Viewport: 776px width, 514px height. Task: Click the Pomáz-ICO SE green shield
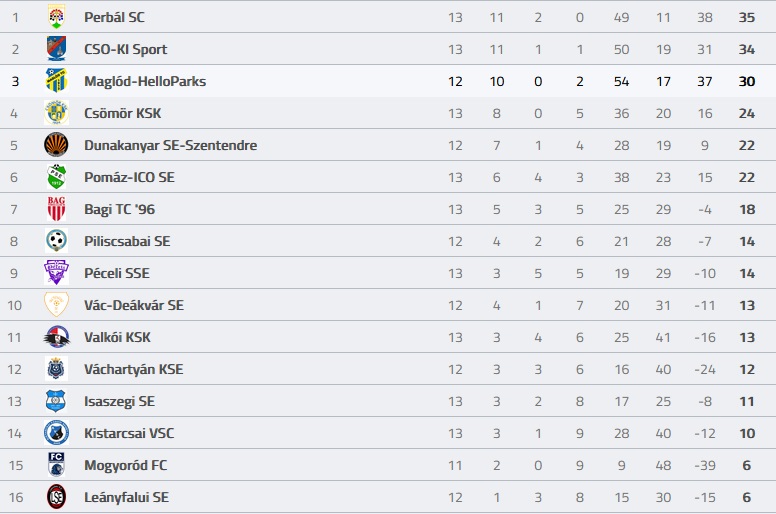56,177
